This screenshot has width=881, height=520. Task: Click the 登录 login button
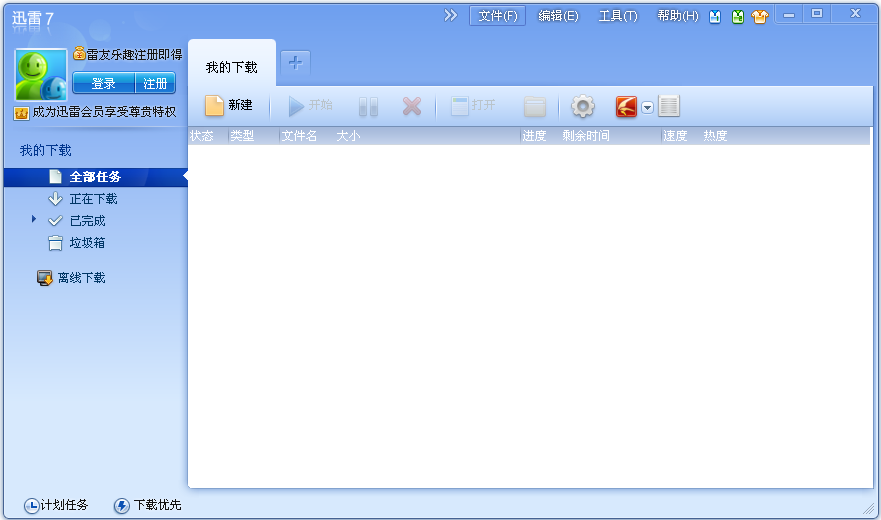pyautogui.click(x=103, y=83)
